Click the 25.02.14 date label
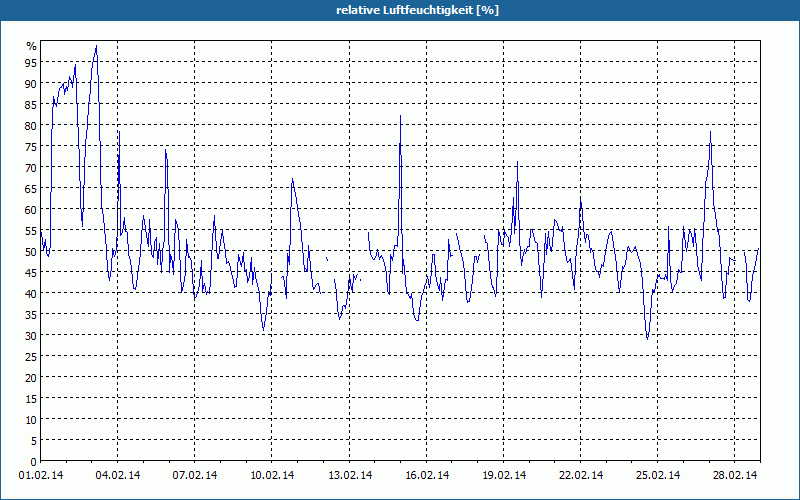This screenshot has height=500, width=800. pyautogui.click(x=656, y=475)
